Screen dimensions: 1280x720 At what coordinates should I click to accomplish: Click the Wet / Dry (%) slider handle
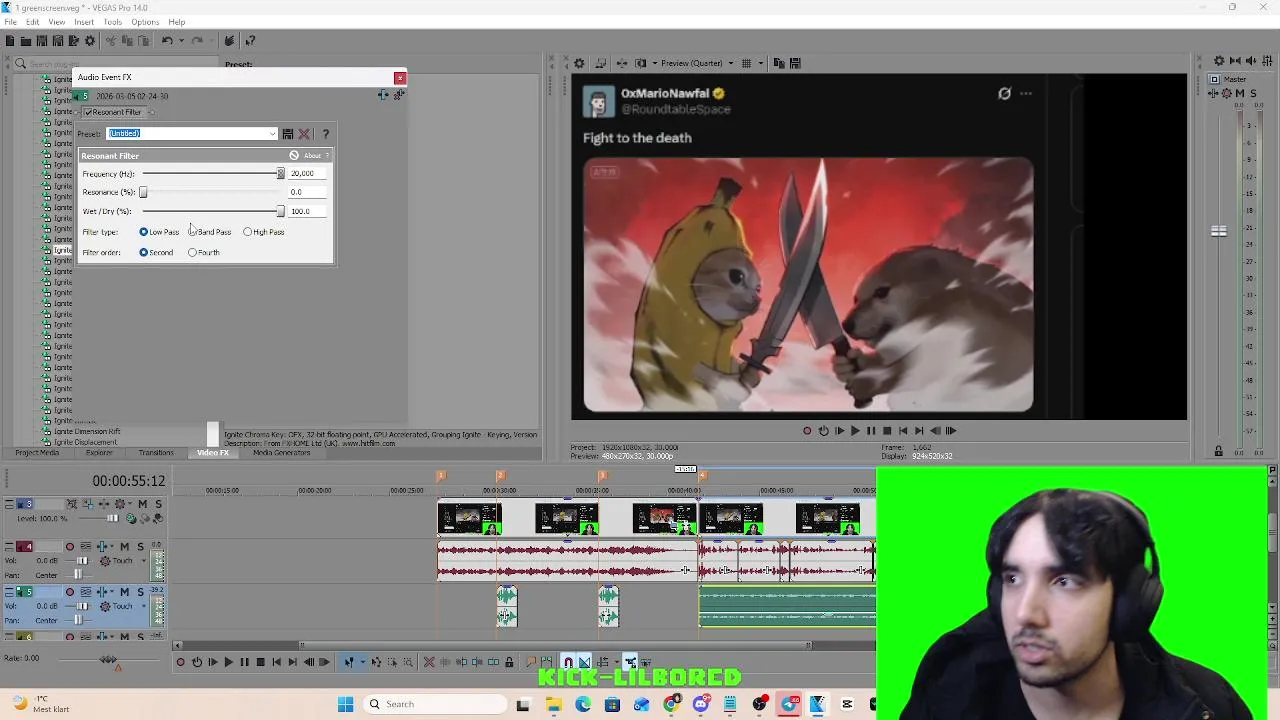click(x=280, y=211)
